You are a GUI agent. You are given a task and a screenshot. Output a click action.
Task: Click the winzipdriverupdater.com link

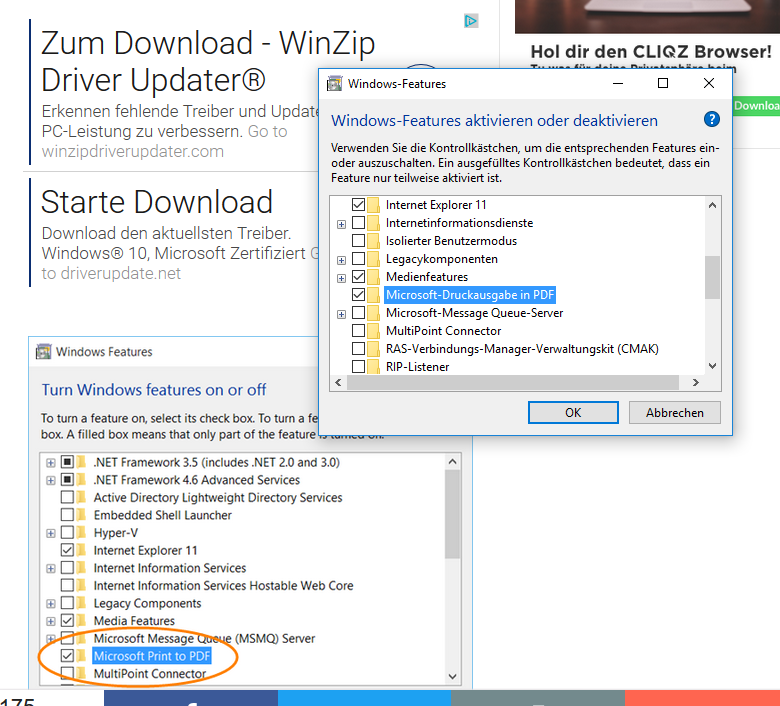click(x=133, y=151)
